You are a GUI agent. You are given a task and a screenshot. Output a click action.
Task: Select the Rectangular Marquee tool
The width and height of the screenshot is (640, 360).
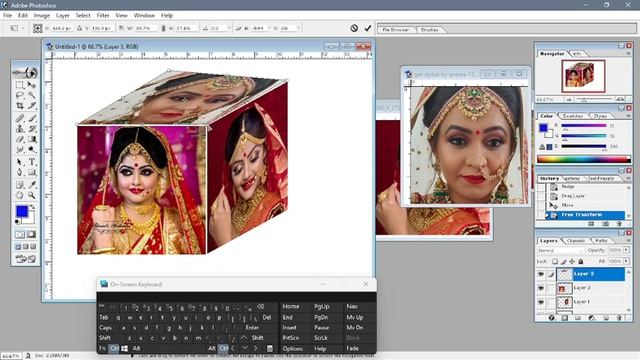[20, 85]
